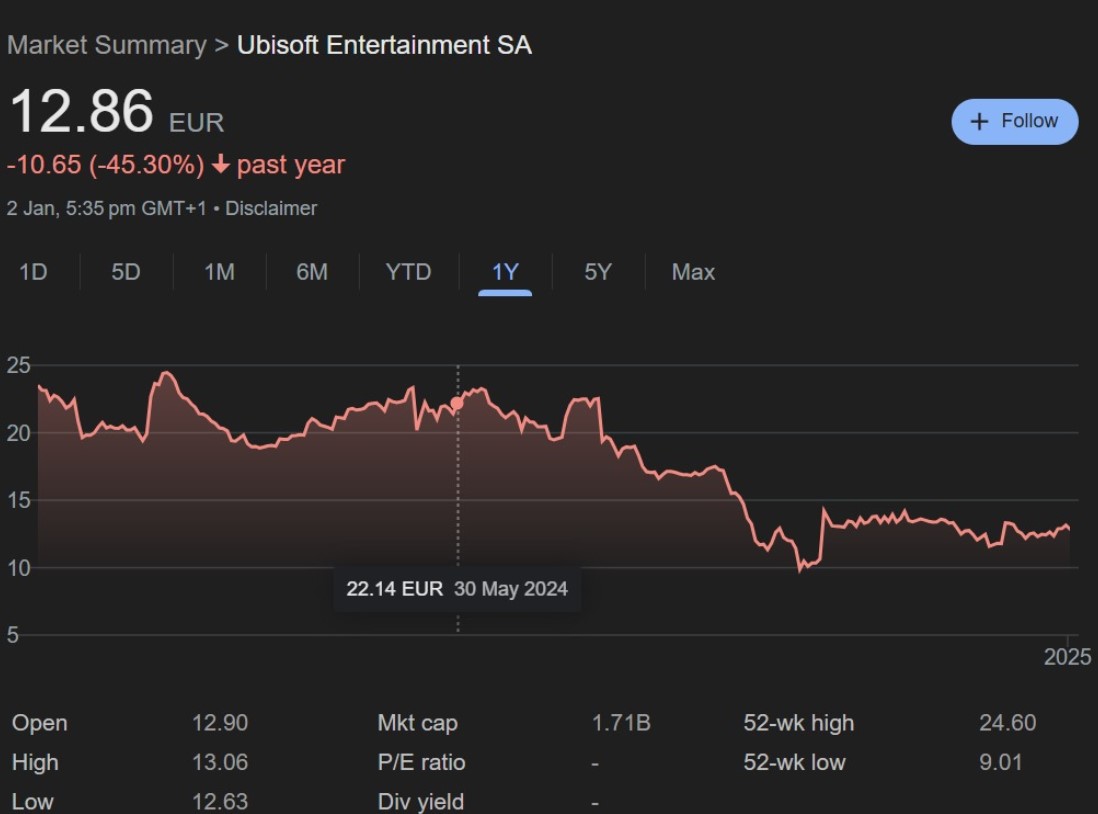Click the 22.14 EUR tooltip label
The image size is (1098, 814).
[x=394, y=588]
